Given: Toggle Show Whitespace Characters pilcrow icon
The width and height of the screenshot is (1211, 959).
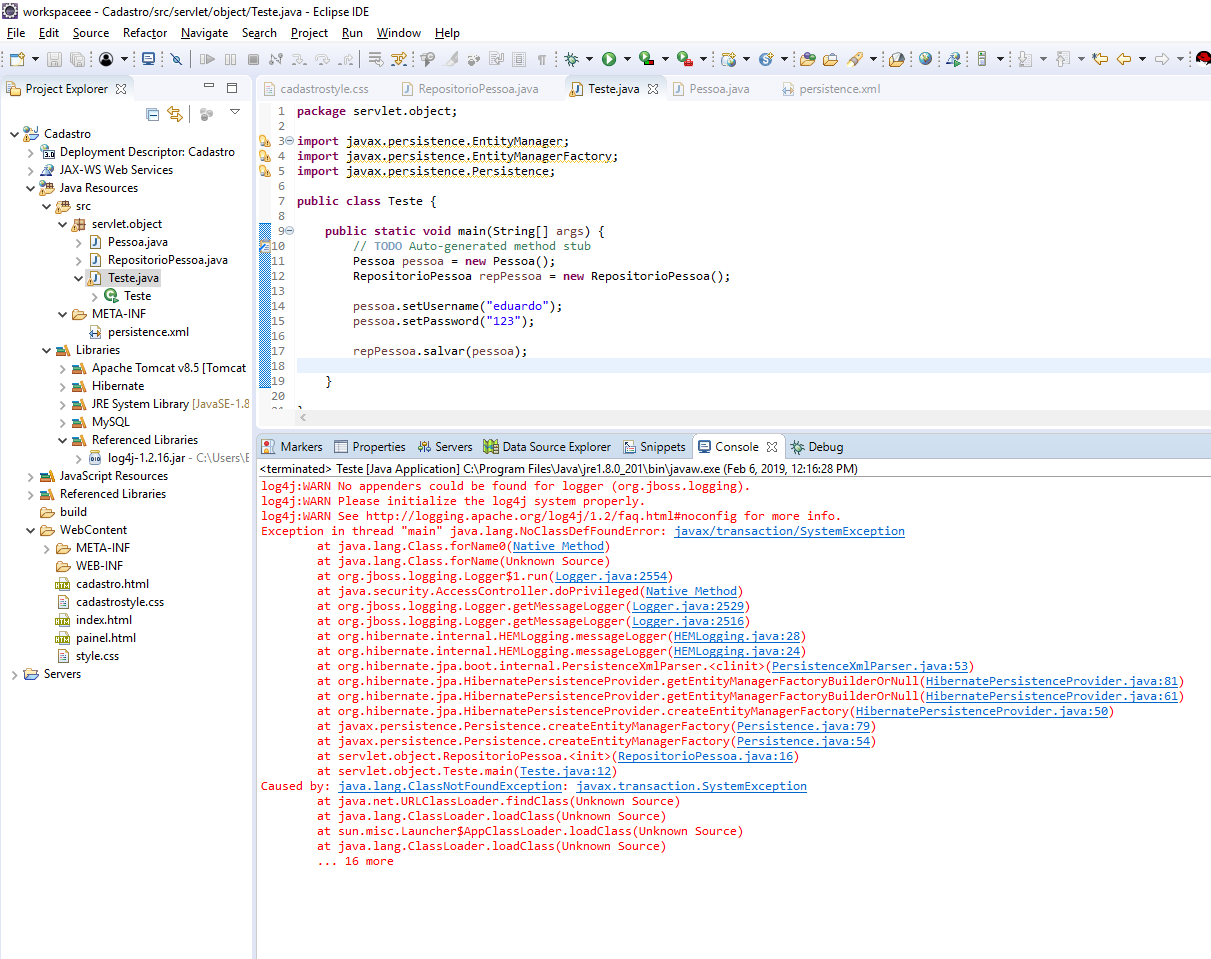Looking at the screenshot, I should click(541, 59).
